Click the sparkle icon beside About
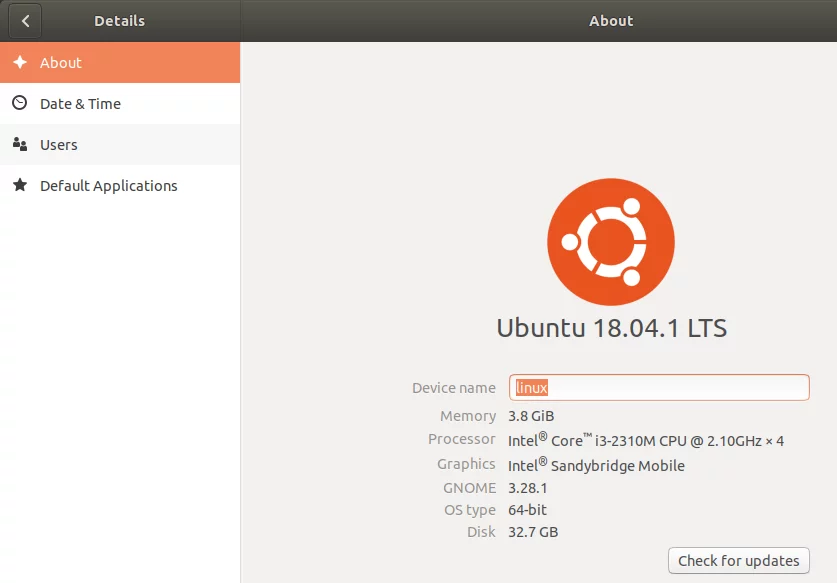This screenshot has width=837, height=583. point(20,62)
